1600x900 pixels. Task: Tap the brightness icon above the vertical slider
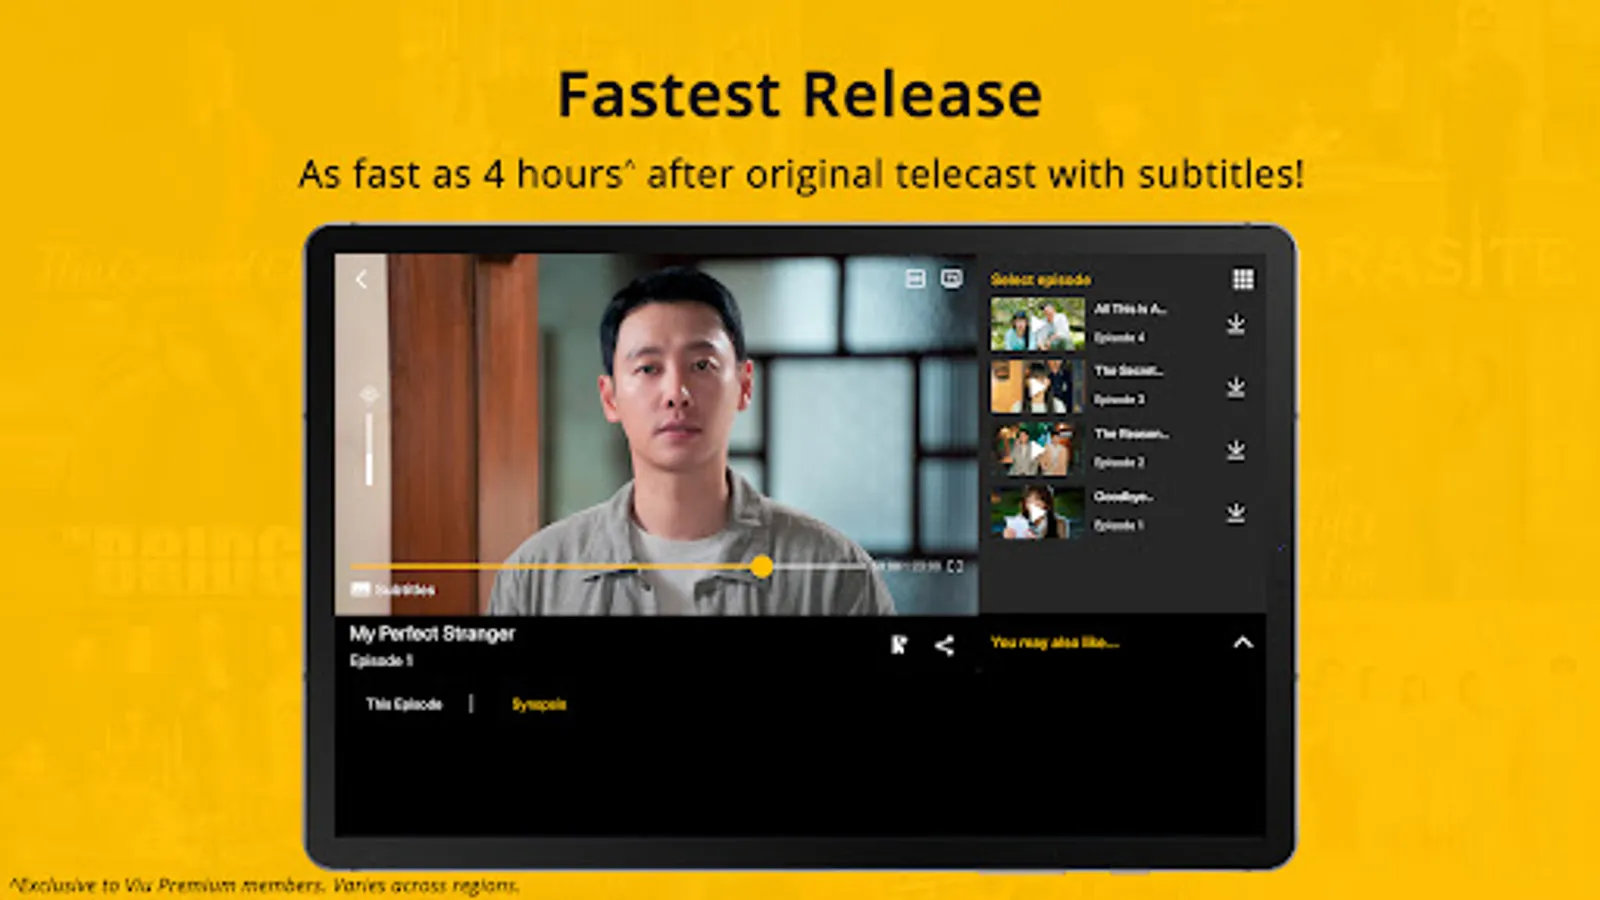369,395
